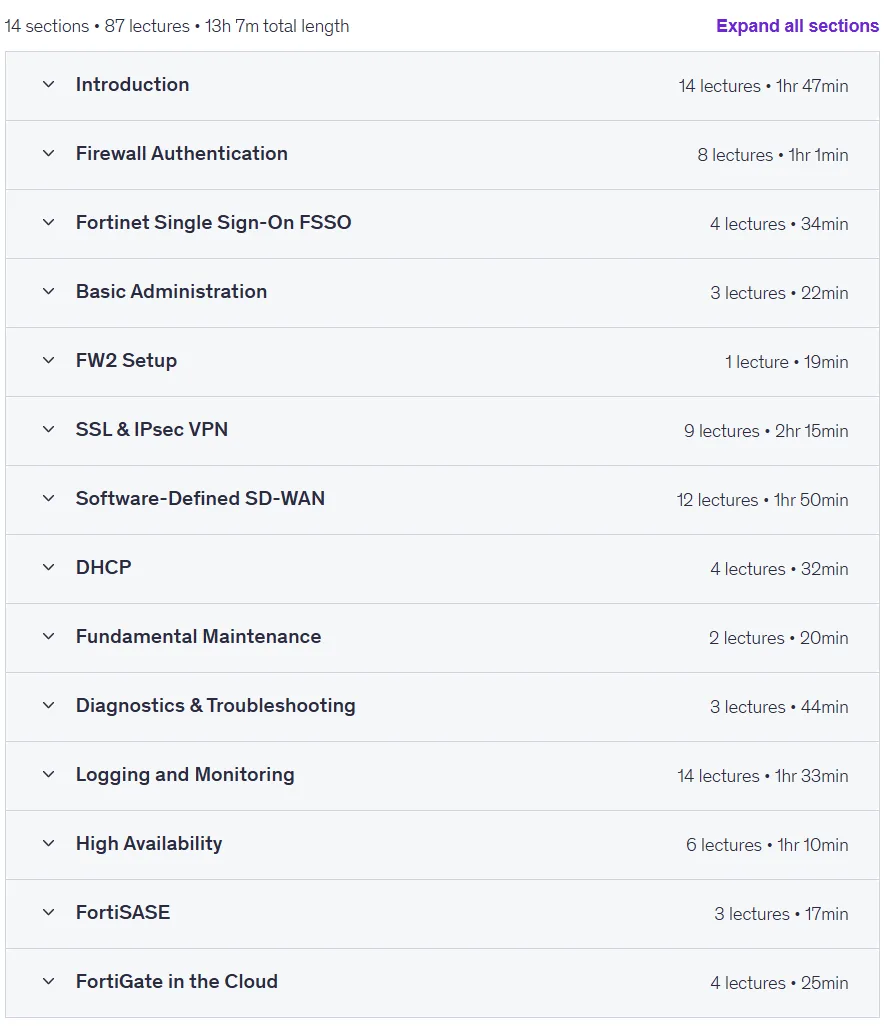Click the Diagnostics & Troubleshooting chevron
885x1026 pixels.
click(x=48, y=705)
